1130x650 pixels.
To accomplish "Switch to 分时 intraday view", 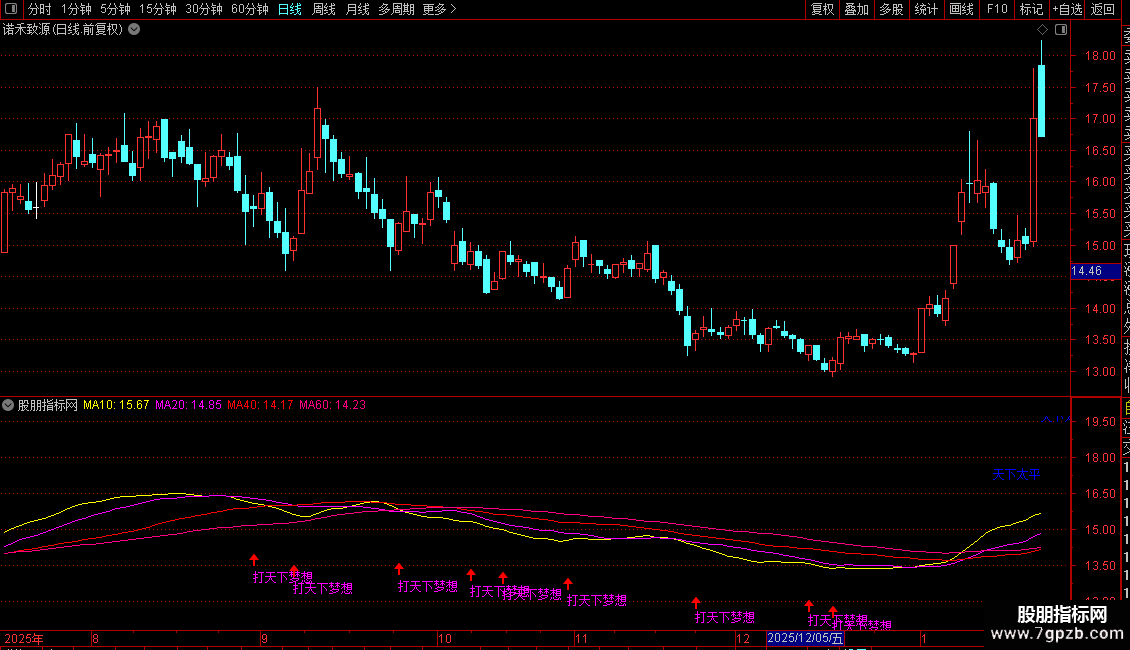I will 40,9.
